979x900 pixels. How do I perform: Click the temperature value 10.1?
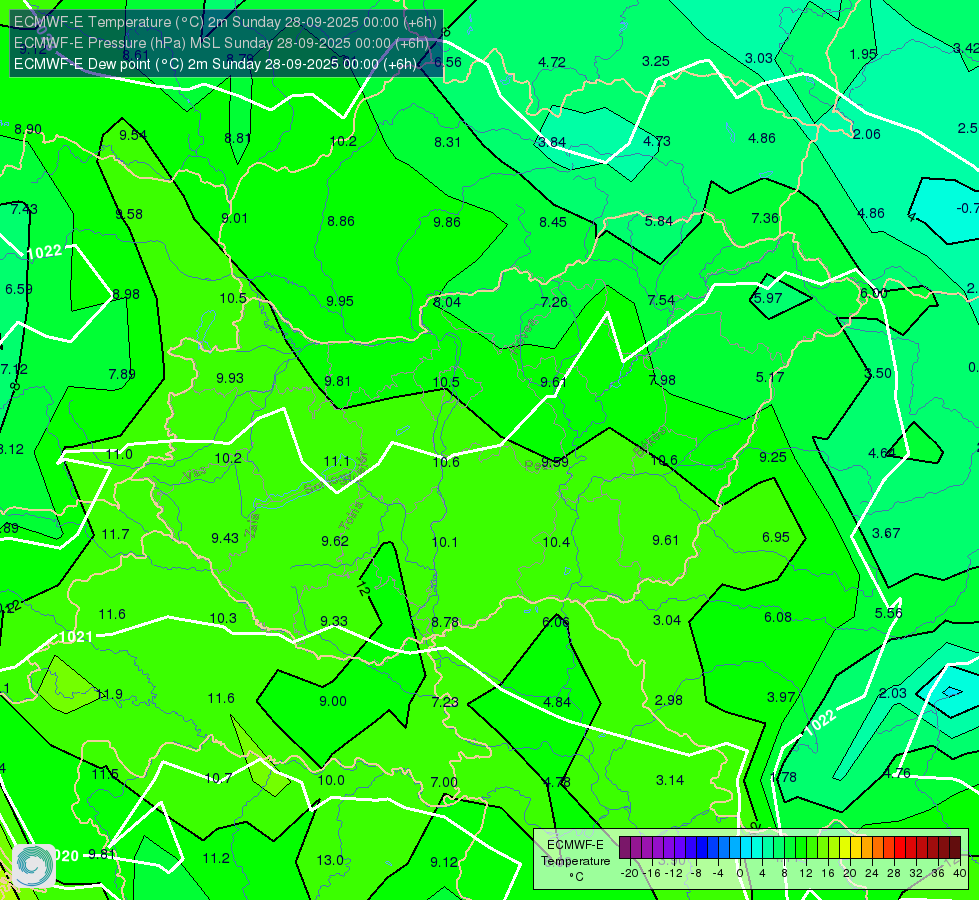[445, 542]
